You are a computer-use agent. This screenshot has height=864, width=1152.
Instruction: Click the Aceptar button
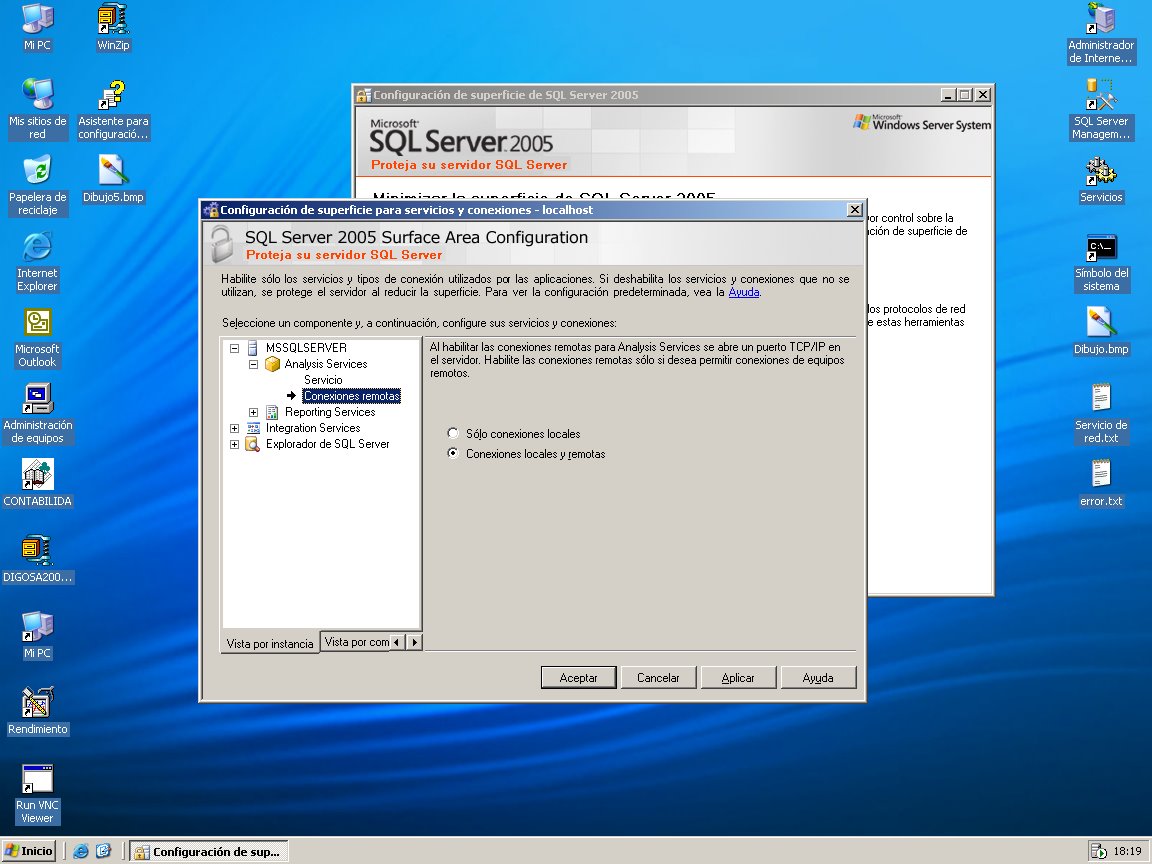578,677
